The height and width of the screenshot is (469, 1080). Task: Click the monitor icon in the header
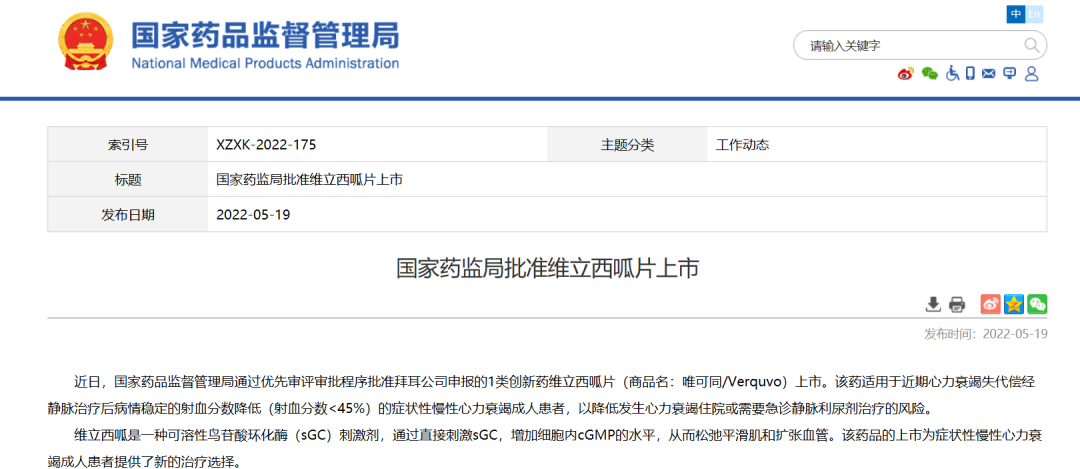click(x=1010, y=73)
